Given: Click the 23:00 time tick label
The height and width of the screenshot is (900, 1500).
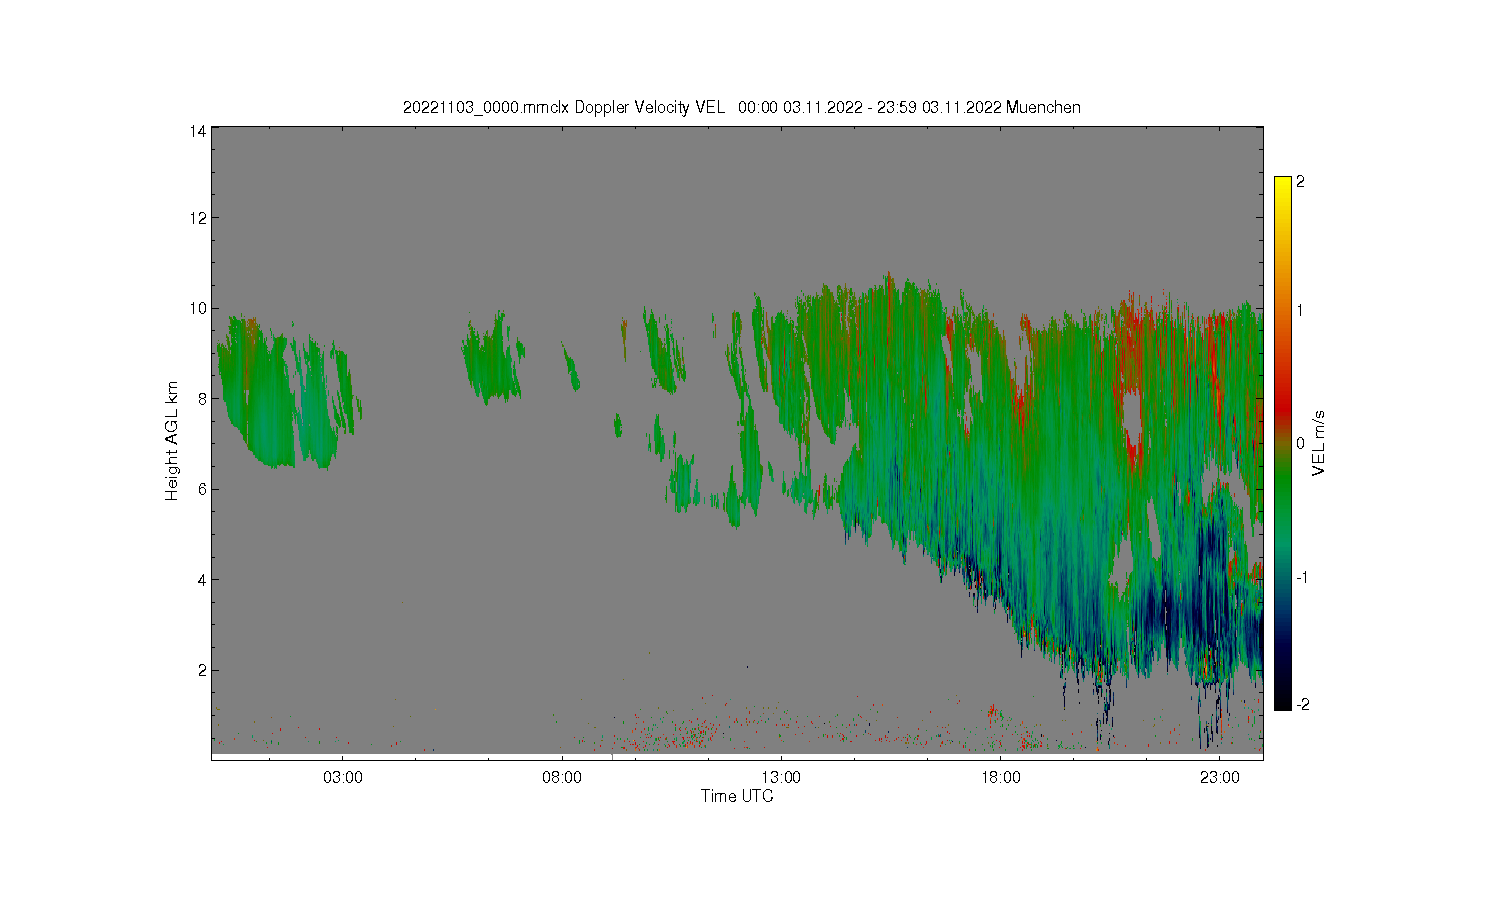Looking at the screenshot, I should pos(1219,777).
